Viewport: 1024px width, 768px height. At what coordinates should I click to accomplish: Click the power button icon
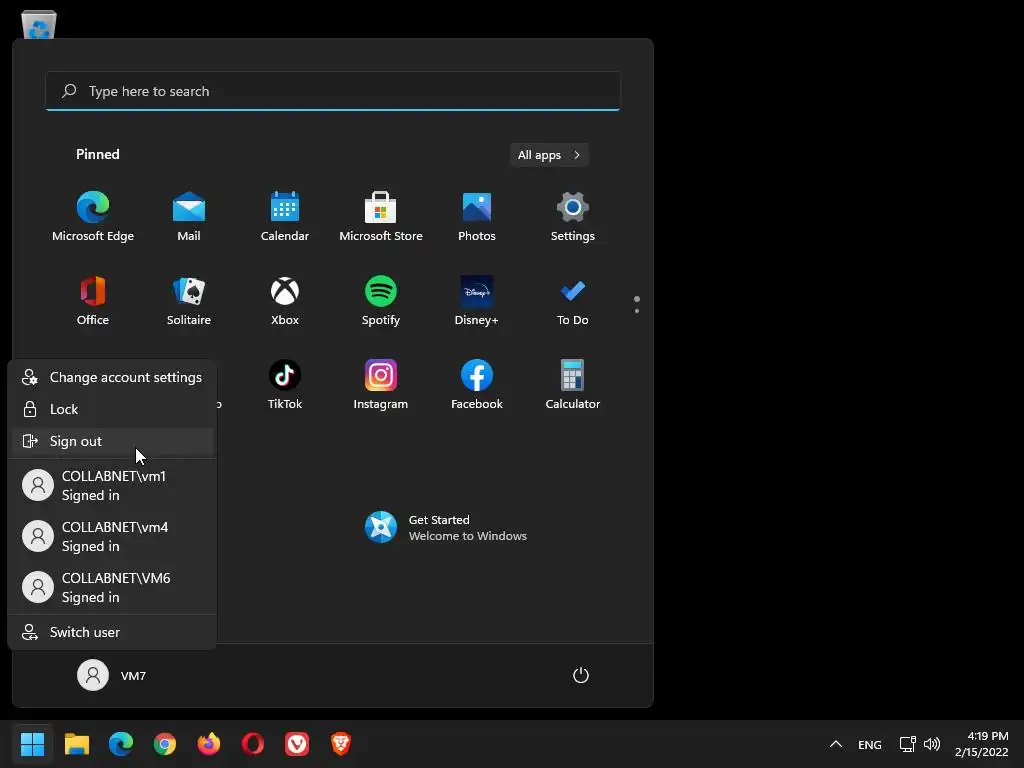(581, 675)
